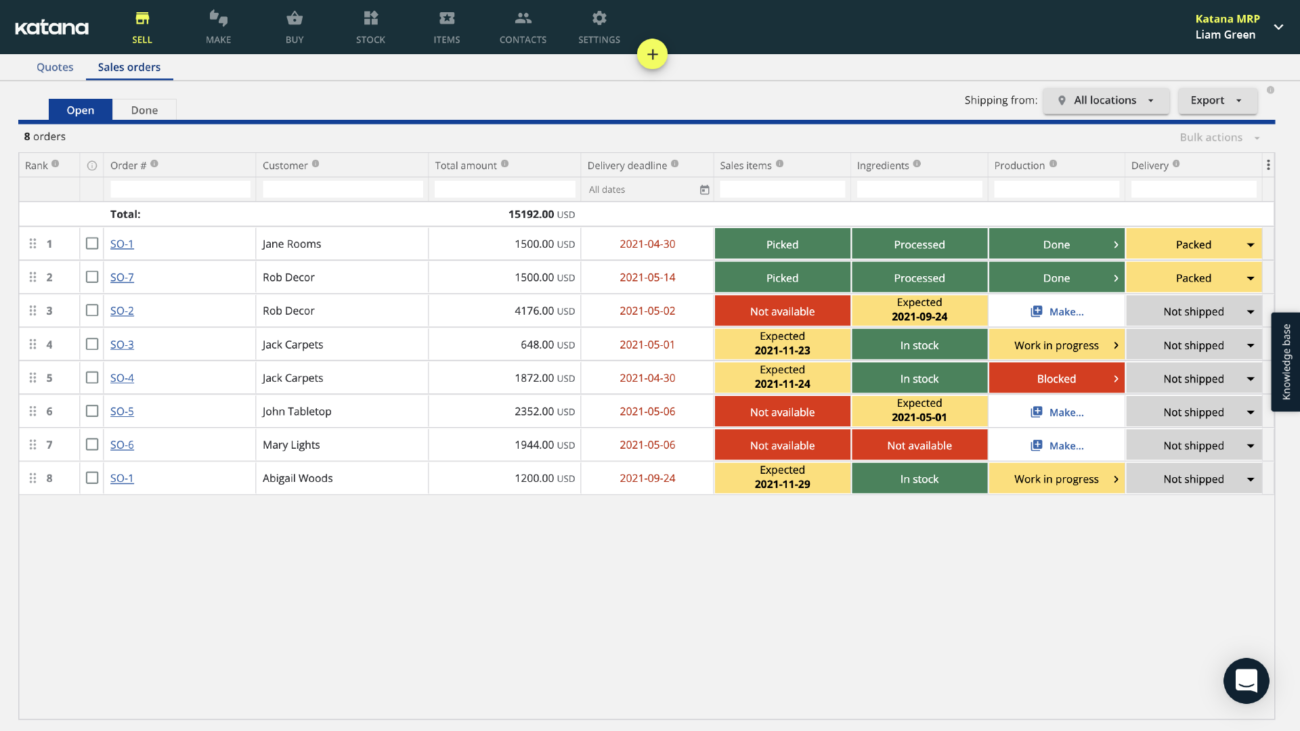Screen dimensions: 1300x731
Task: Open the Items module
Action: pos(446,26)
